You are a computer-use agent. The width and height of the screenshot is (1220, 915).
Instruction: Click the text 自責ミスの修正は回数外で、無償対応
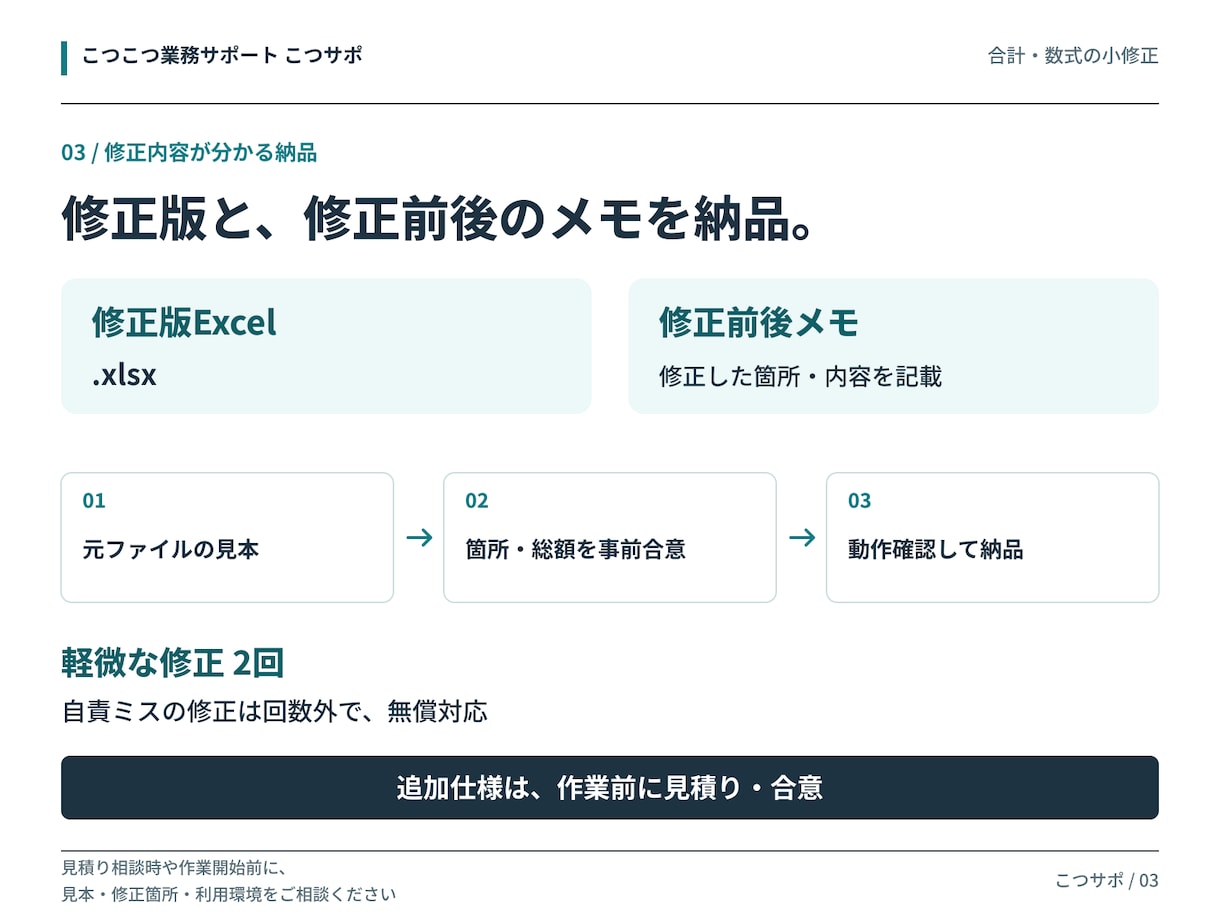pos(275,712)
